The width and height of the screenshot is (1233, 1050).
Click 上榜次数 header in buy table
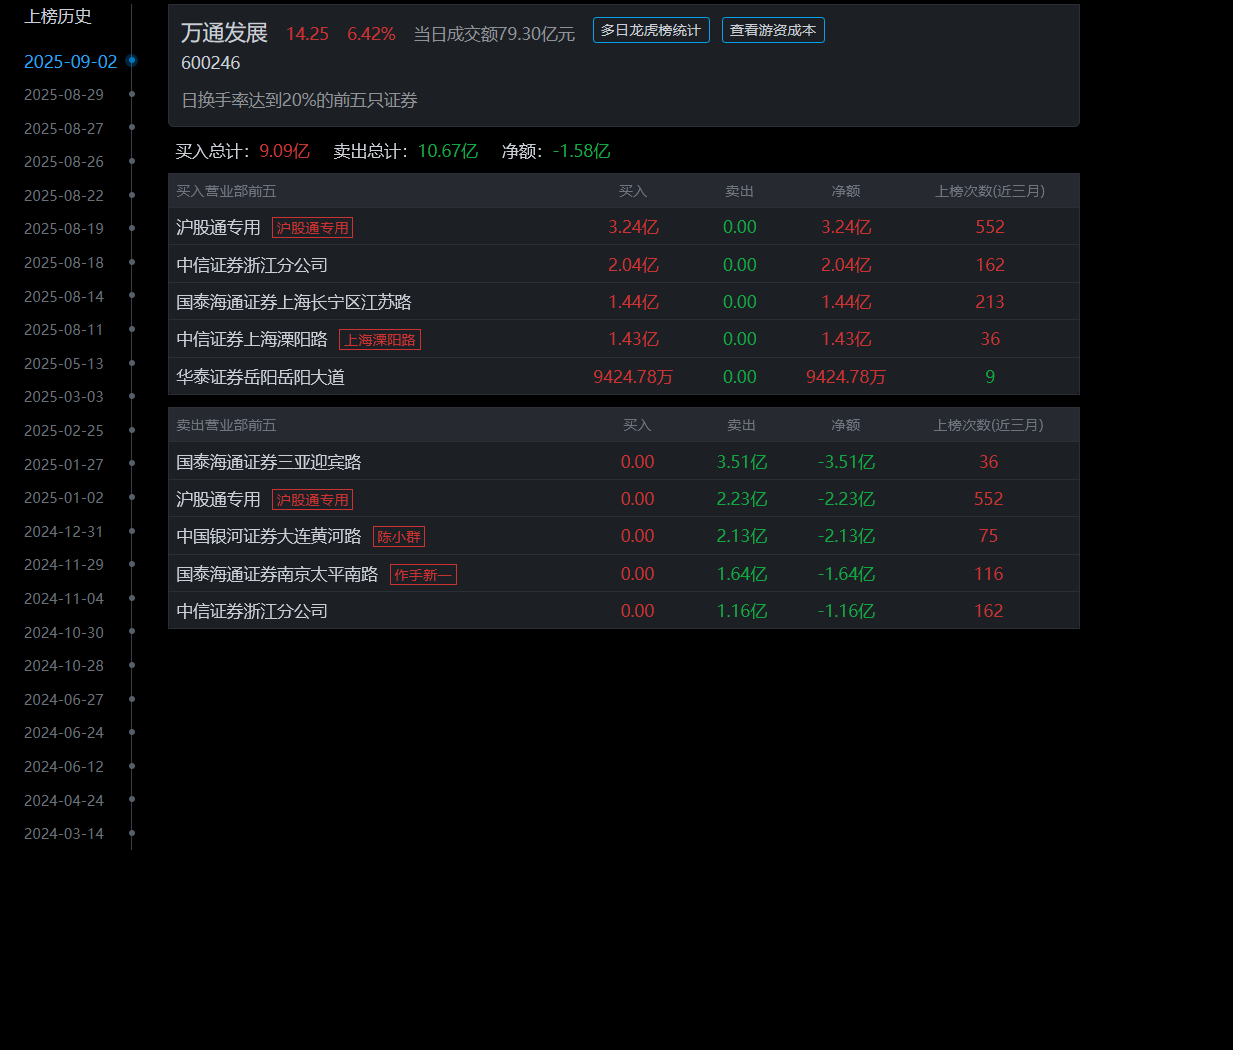(x=990, y=191)
